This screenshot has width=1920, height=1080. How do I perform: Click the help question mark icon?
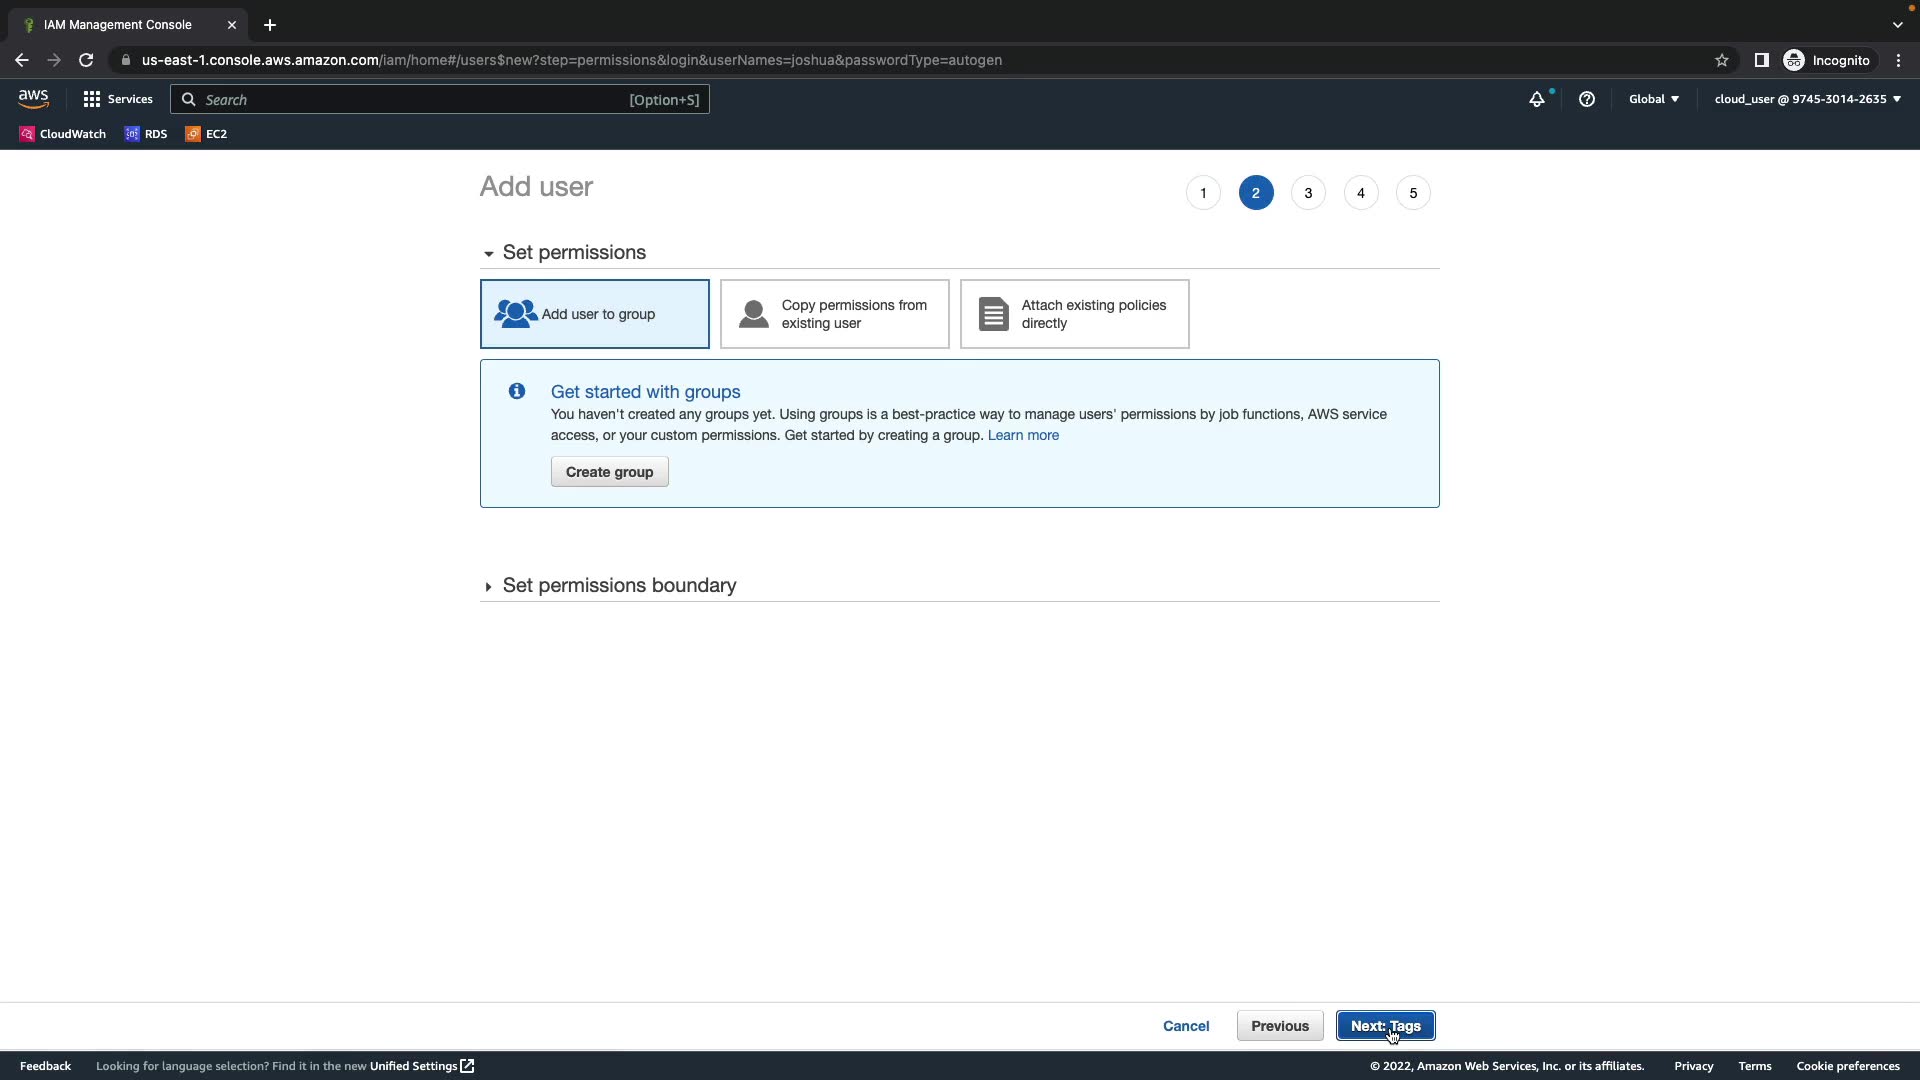tap(1586, 99)
